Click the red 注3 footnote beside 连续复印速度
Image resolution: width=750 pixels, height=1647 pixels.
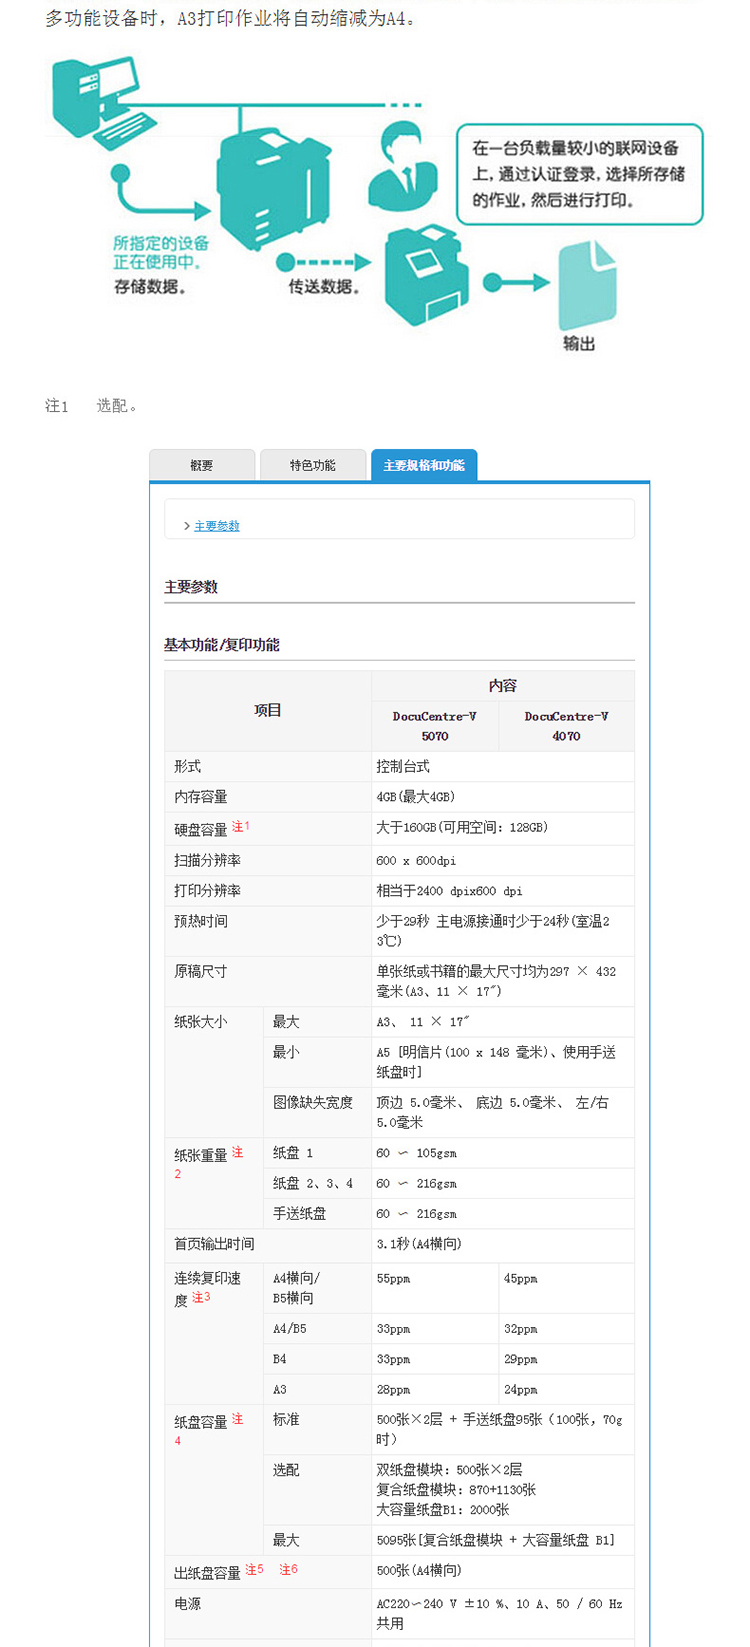(201, 1297)
